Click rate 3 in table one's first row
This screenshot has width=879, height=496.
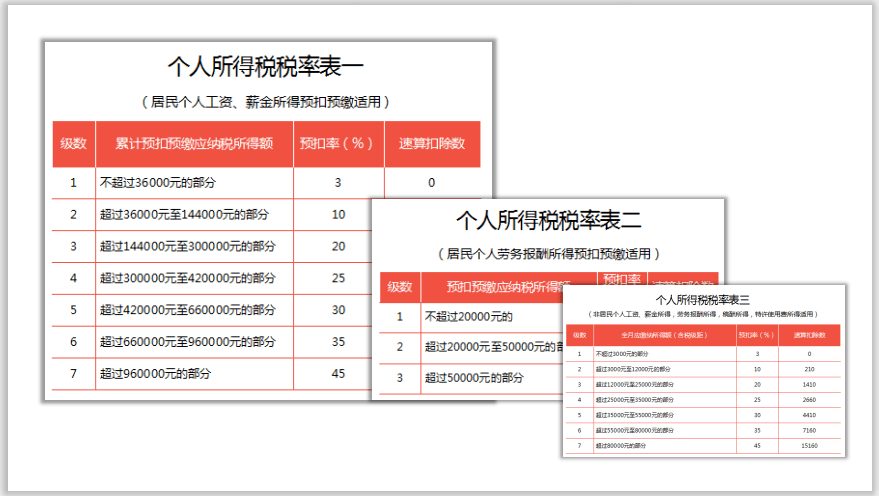pyautogui.click(x=338, y=183)
